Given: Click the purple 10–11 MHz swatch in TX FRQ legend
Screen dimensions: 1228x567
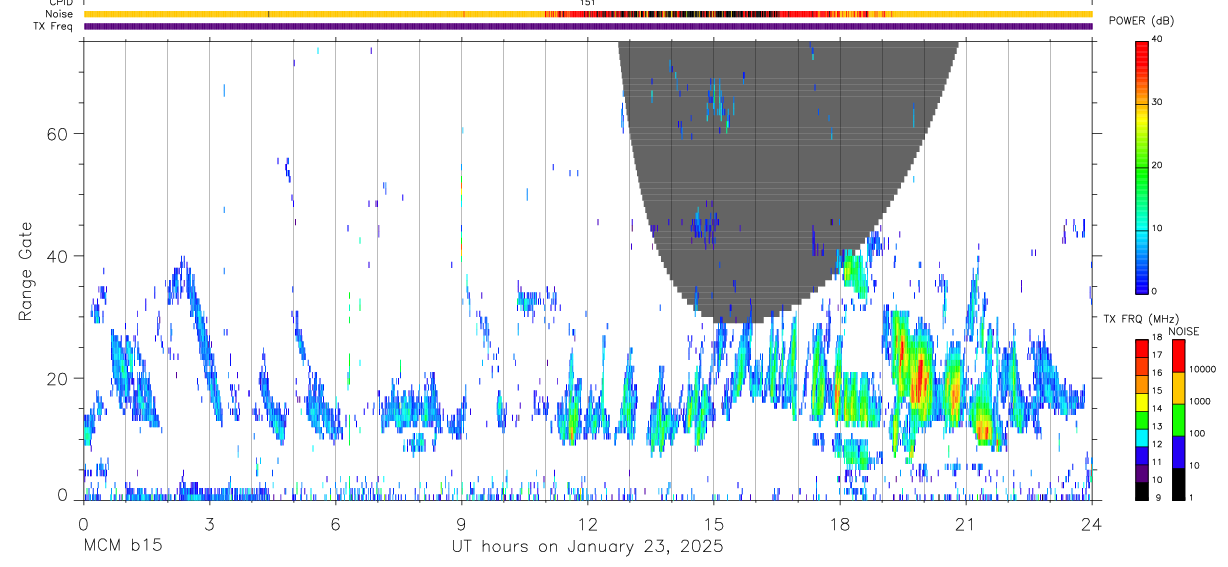Looking at the screenshot, I should 1142,473.
